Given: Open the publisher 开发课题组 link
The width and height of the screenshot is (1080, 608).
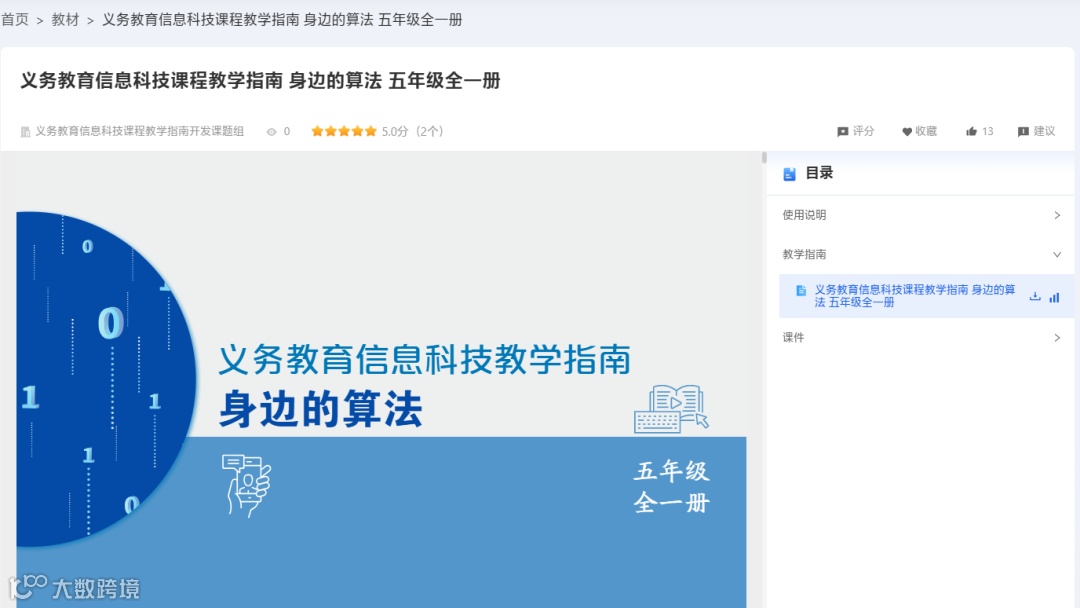Looking at the screenshot, I should [139, 131].
